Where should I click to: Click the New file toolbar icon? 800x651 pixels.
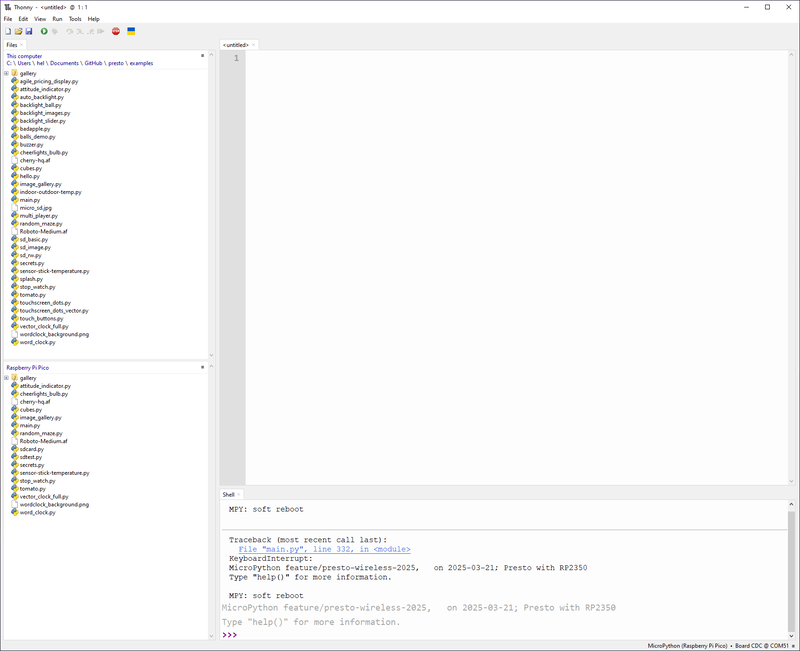tap(8, 31)
